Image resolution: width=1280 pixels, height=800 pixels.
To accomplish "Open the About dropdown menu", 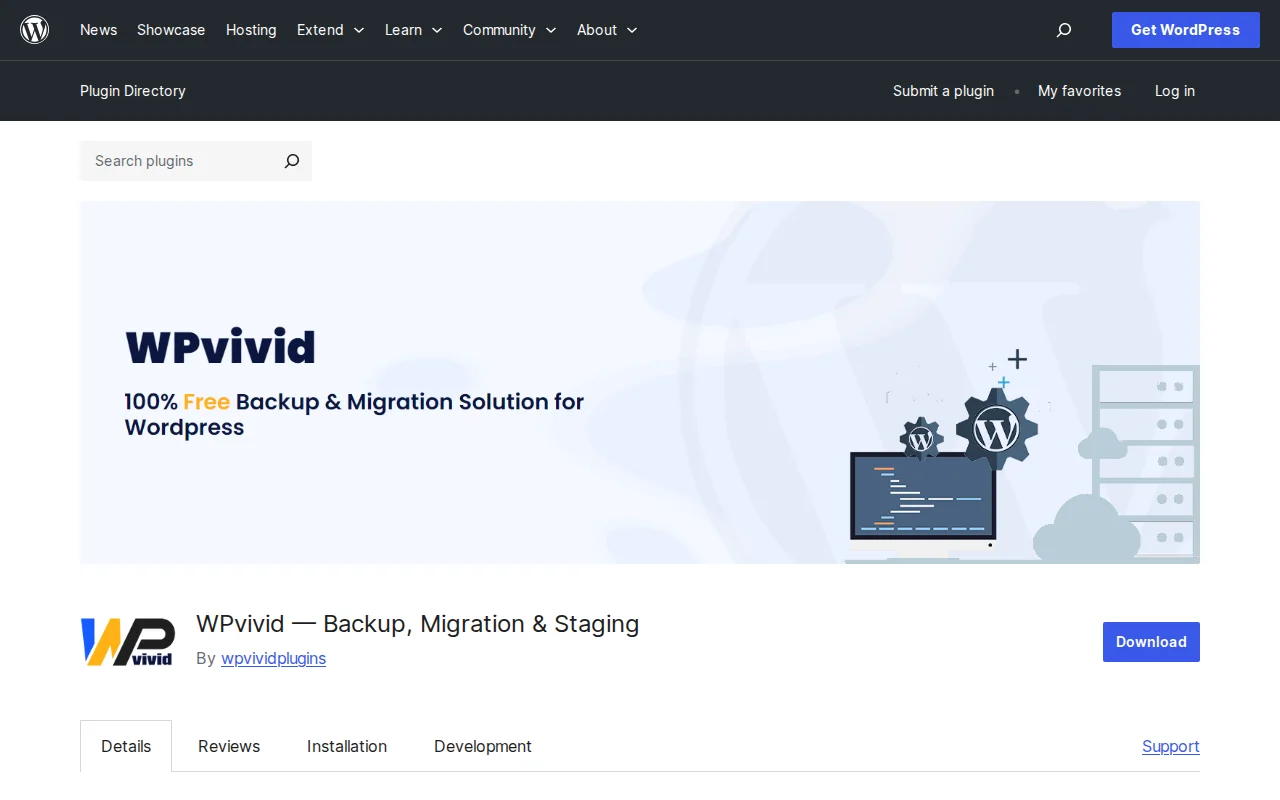I will click(606, 30).
